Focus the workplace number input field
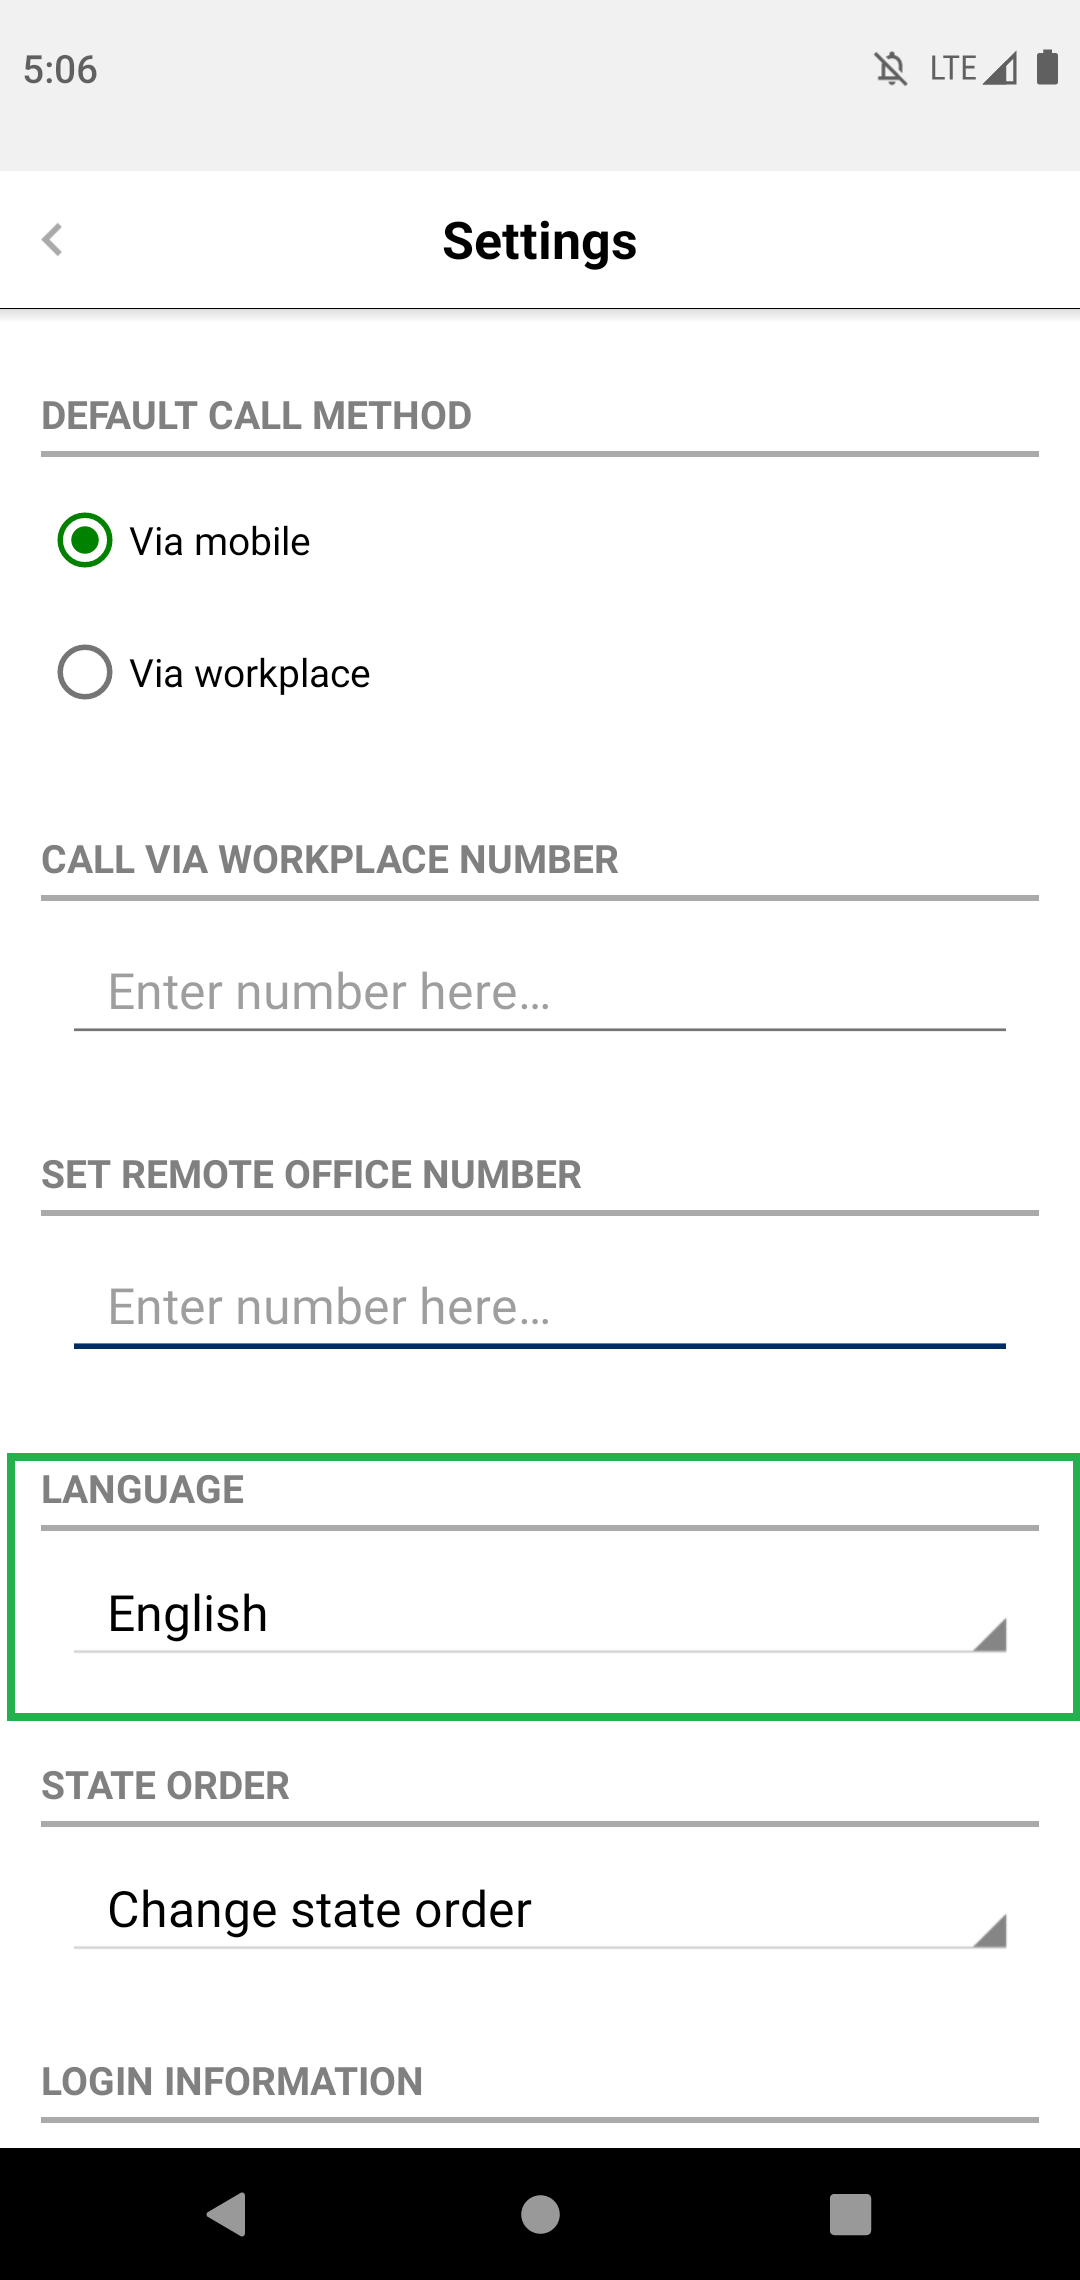The width and height of the screenshot is (1080, 2280). point(540,992)
